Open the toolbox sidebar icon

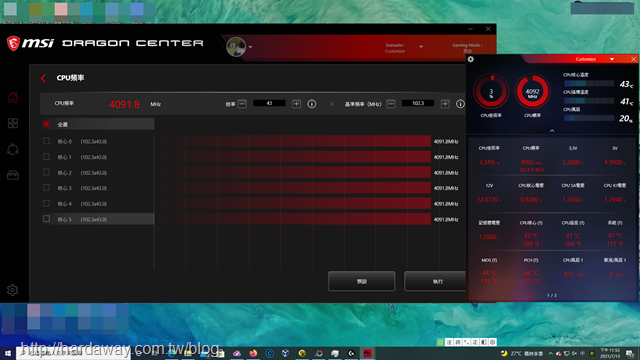(x=13, y=175)
